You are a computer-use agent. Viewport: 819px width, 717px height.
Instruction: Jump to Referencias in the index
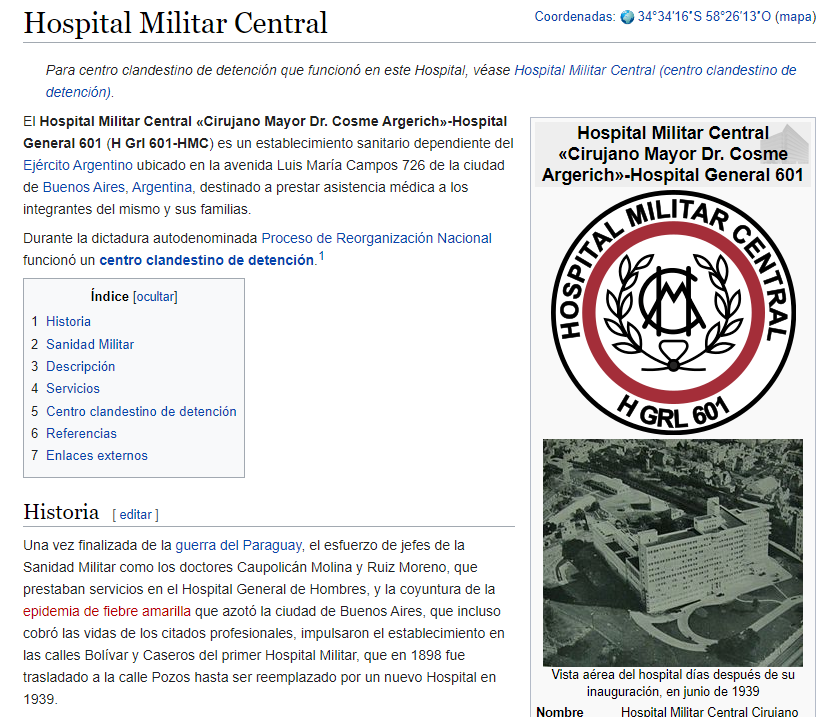coord(81,433)
